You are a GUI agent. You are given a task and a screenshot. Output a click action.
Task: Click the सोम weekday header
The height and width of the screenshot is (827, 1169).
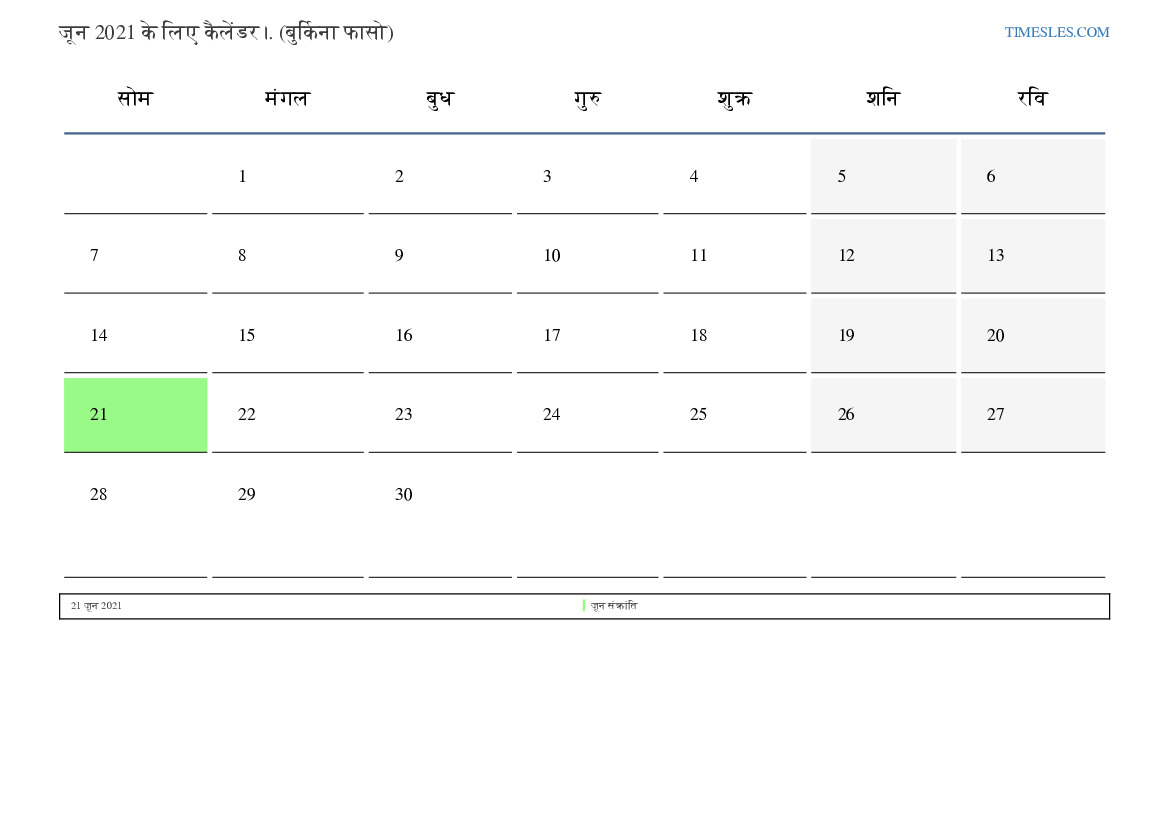[135, 98]
